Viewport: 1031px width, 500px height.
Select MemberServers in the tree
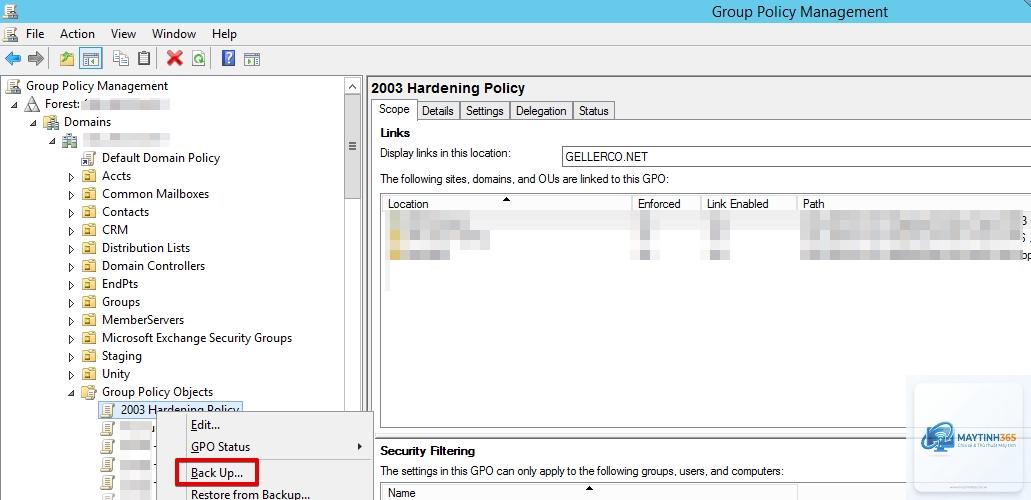tap(143, 320)
